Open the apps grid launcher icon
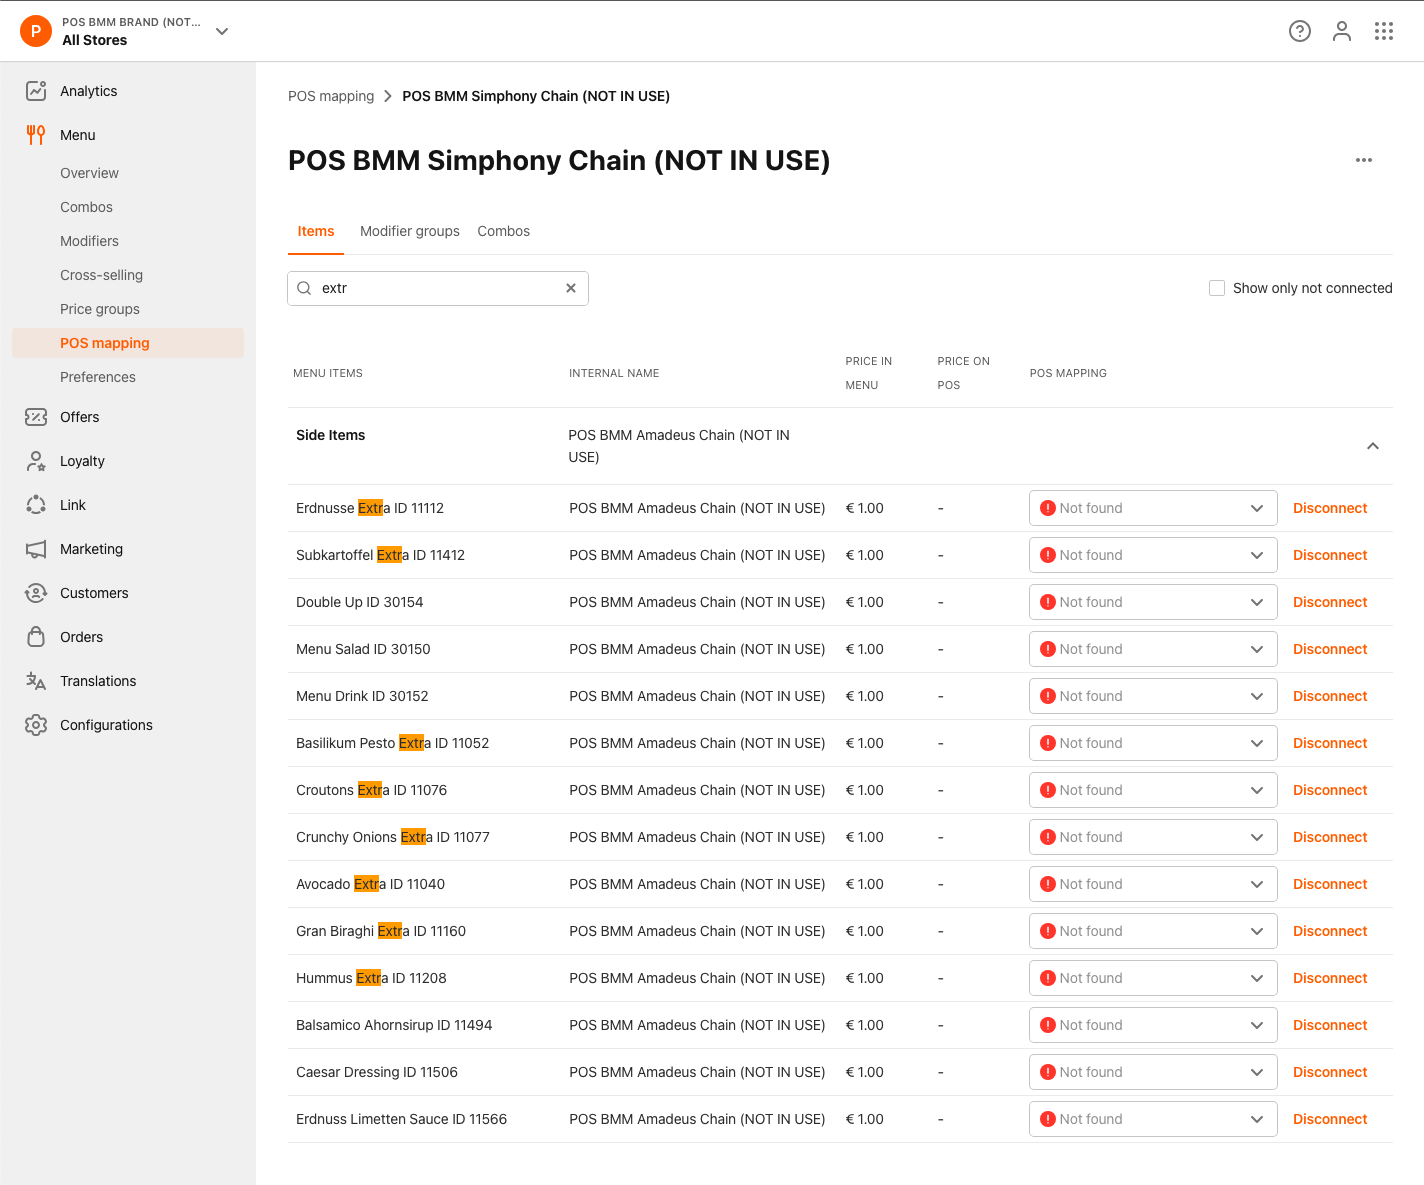Viewport: 1424px width, 1185px height. [x=1384, y=31]
